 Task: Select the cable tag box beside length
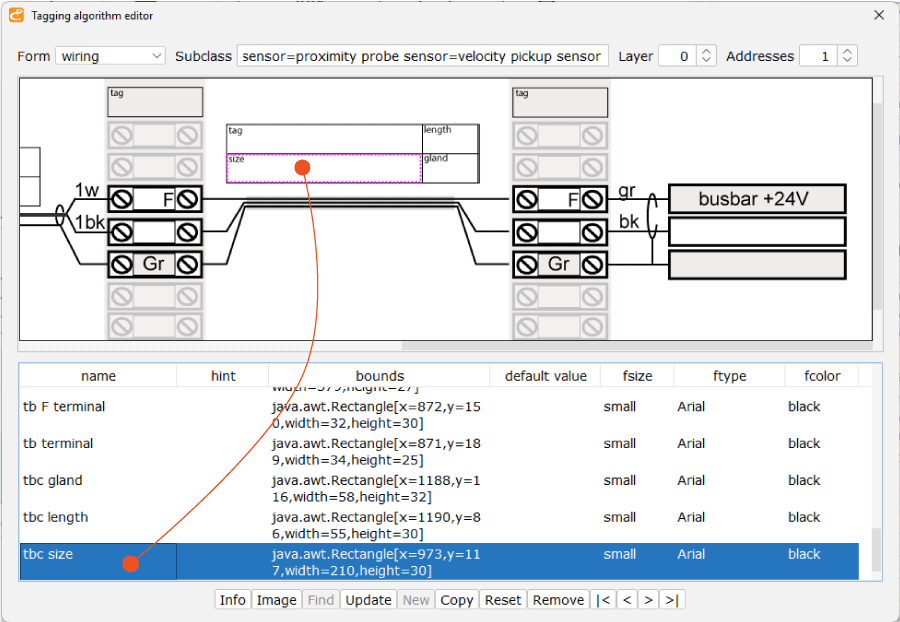[x=324, y=139]
